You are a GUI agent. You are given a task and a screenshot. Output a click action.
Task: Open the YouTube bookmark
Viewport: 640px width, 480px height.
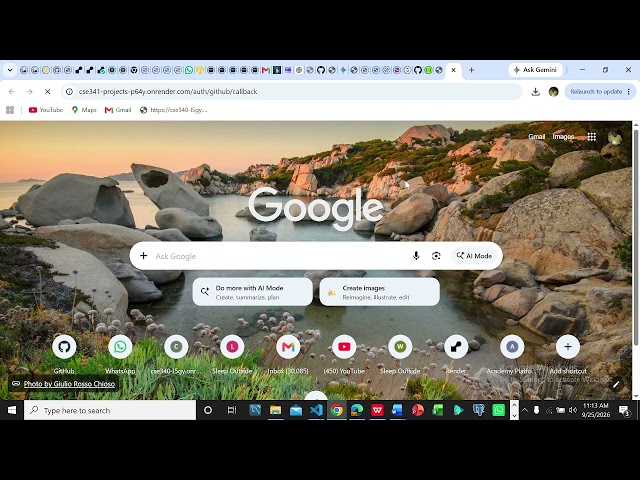click(x=46, y=110)
